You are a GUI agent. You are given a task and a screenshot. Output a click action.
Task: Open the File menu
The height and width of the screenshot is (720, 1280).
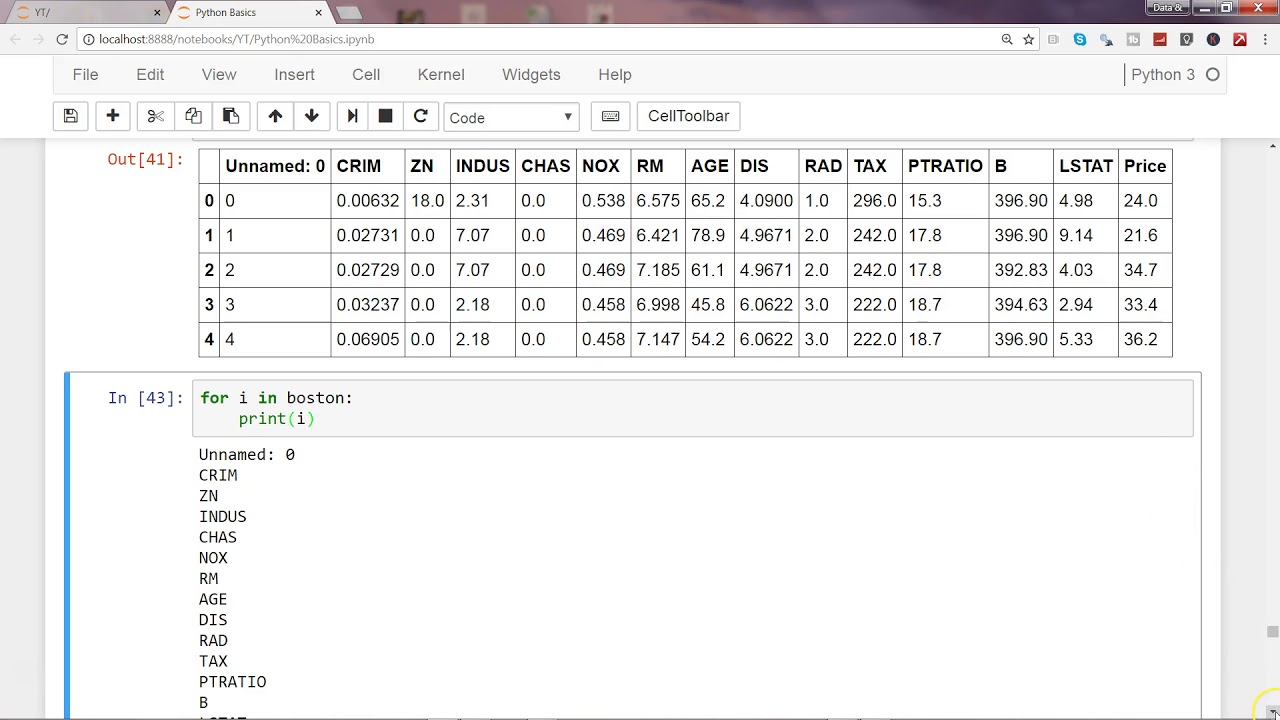[x=86, y=75]
